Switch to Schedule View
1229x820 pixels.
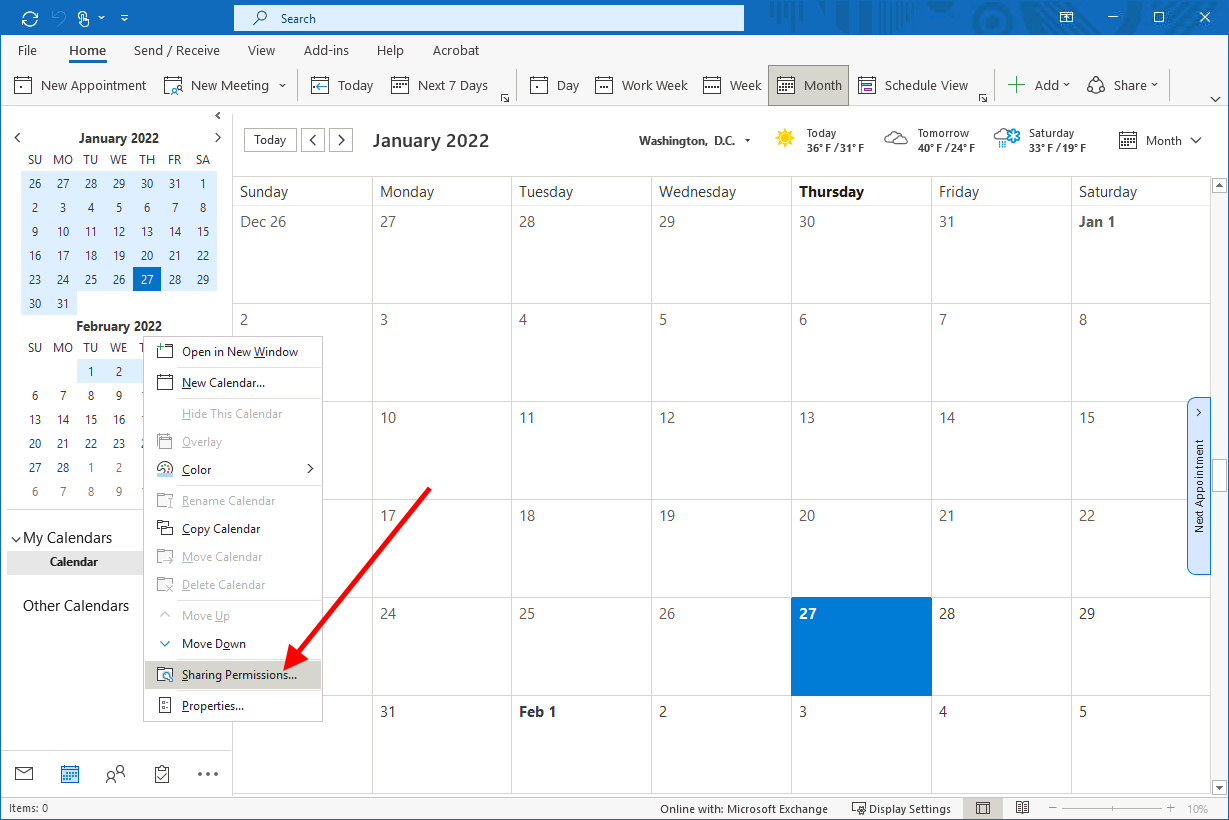(x=913, y=85)
